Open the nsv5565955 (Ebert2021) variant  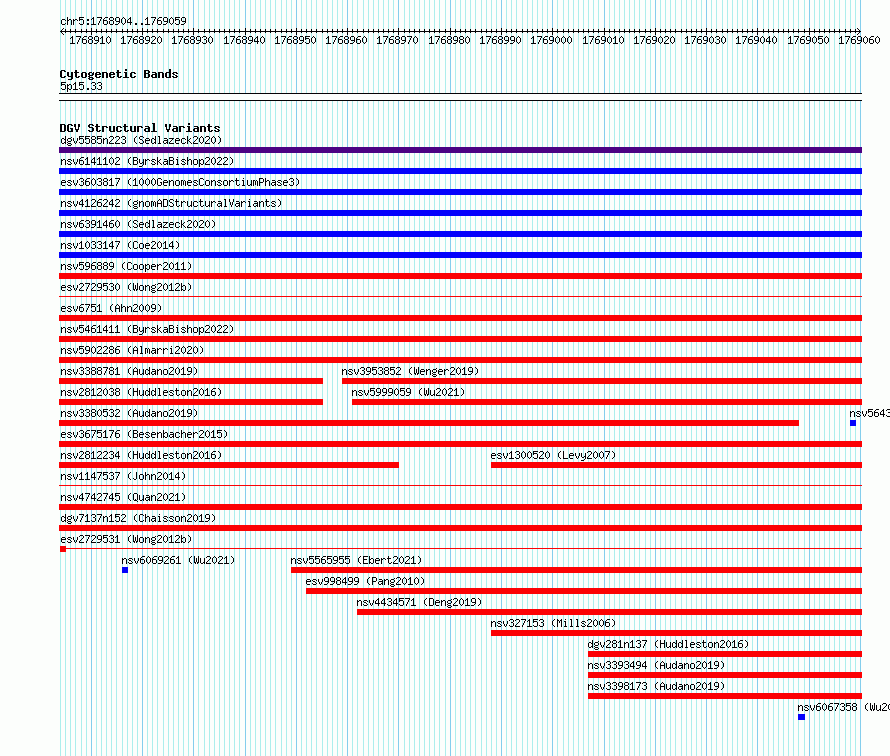click(x=356, y=560)
